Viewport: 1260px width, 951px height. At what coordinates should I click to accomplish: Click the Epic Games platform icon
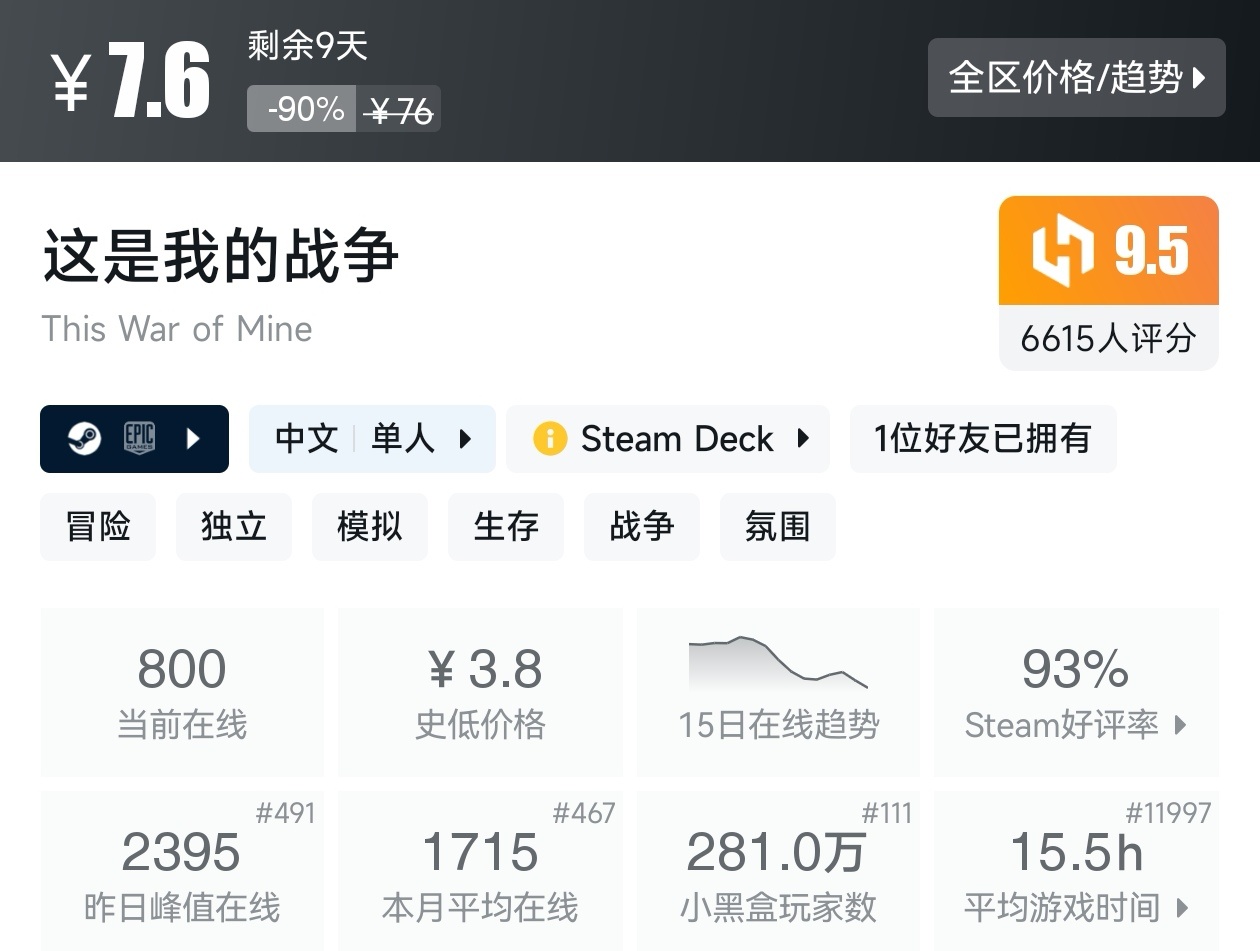[139, 438]
